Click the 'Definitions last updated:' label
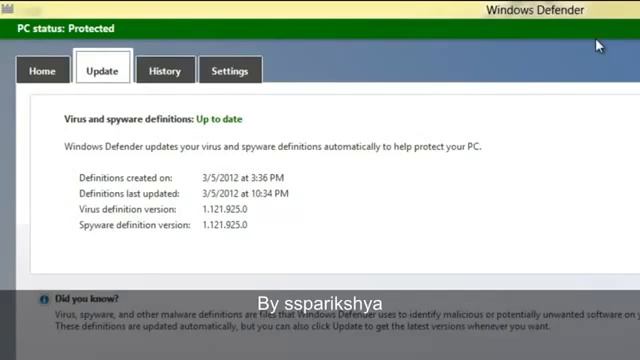 tap(129, 193)
